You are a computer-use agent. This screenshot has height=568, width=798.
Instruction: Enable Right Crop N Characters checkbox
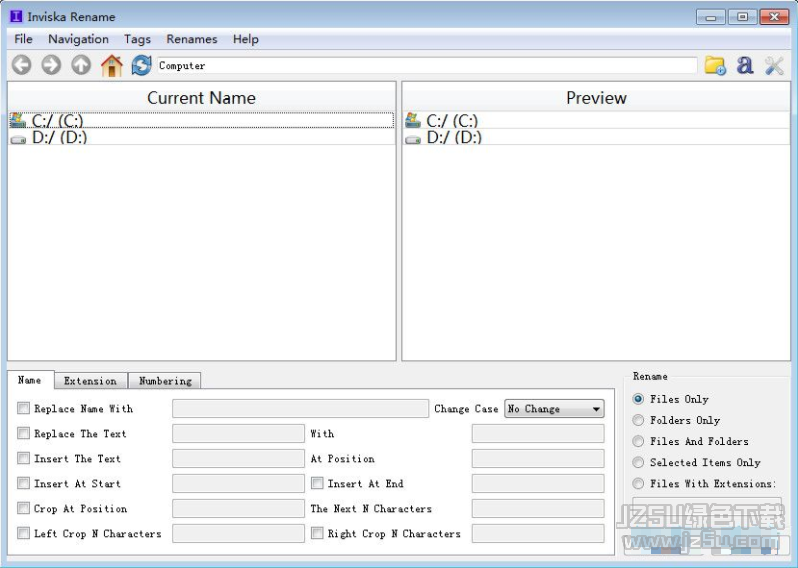tap(317, 533)
